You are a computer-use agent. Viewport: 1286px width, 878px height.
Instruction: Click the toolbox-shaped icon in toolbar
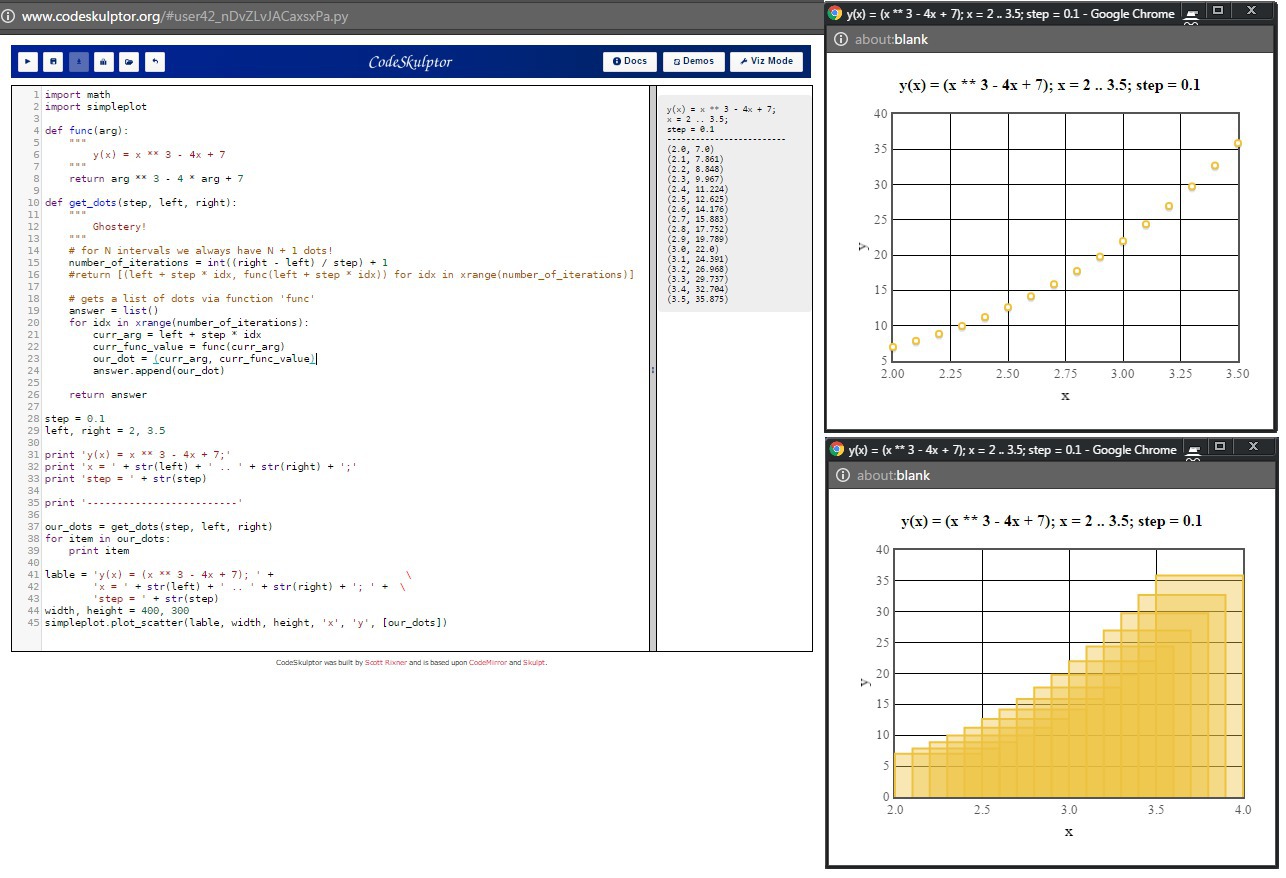click(104, 62)
